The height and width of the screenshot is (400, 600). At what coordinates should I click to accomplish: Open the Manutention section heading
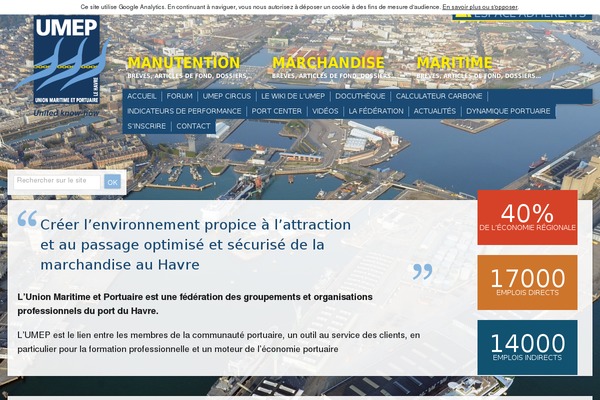pos(184,63)
